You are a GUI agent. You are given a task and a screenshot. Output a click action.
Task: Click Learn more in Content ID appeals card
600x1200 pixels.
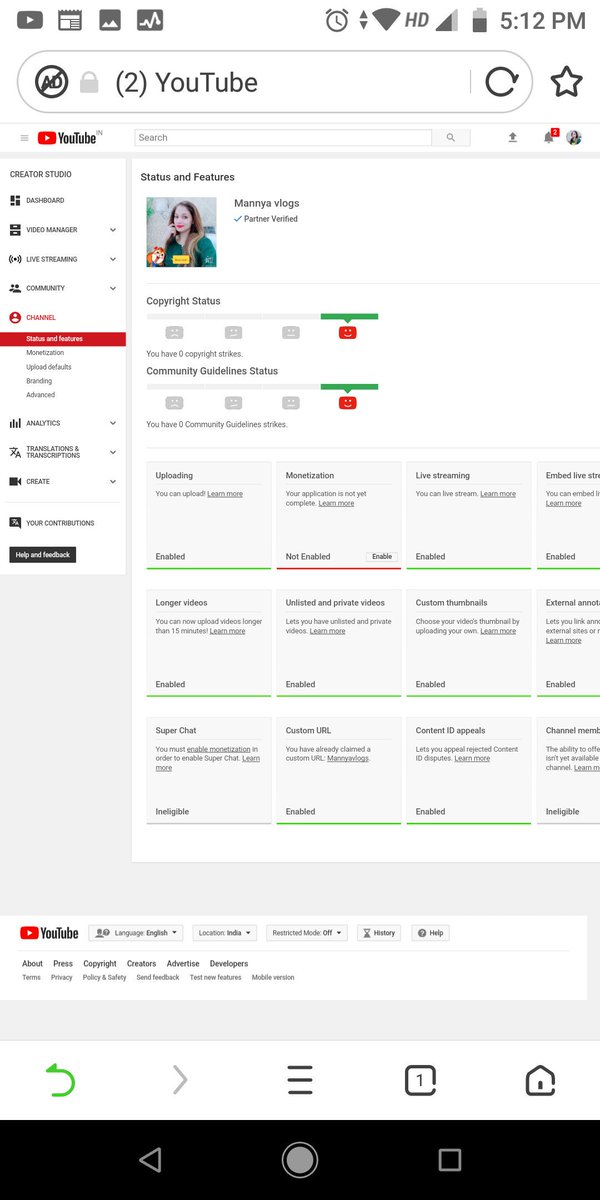coord(472,758)
